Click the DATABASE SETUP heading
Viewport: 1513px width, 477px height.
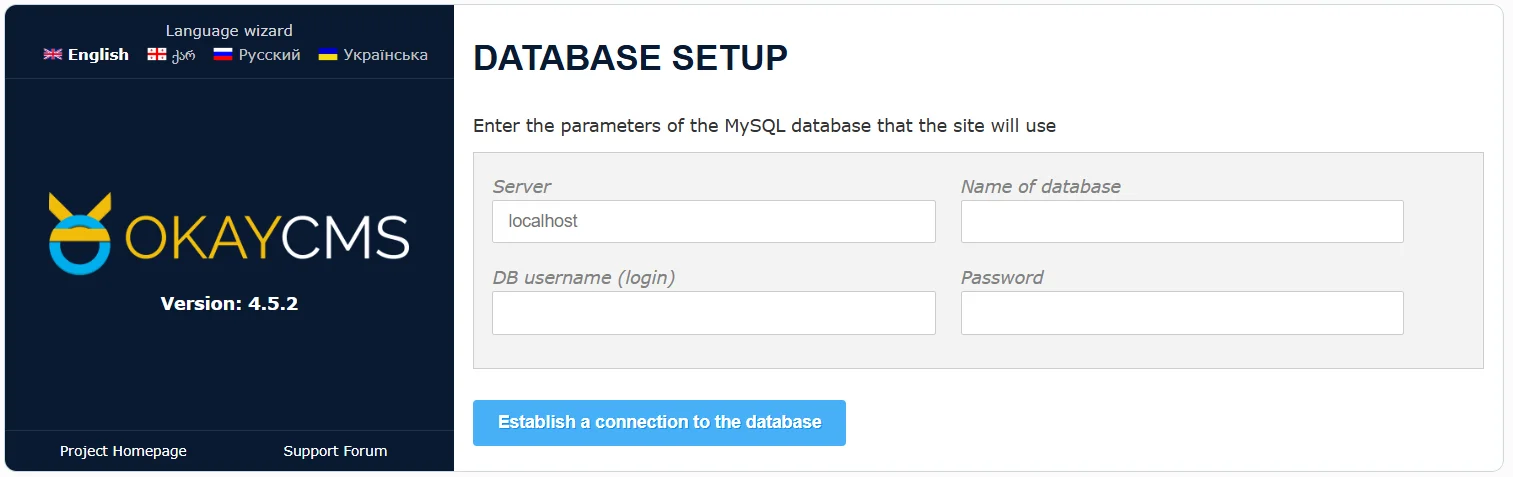pyautogui.click(x=630, y=58)
